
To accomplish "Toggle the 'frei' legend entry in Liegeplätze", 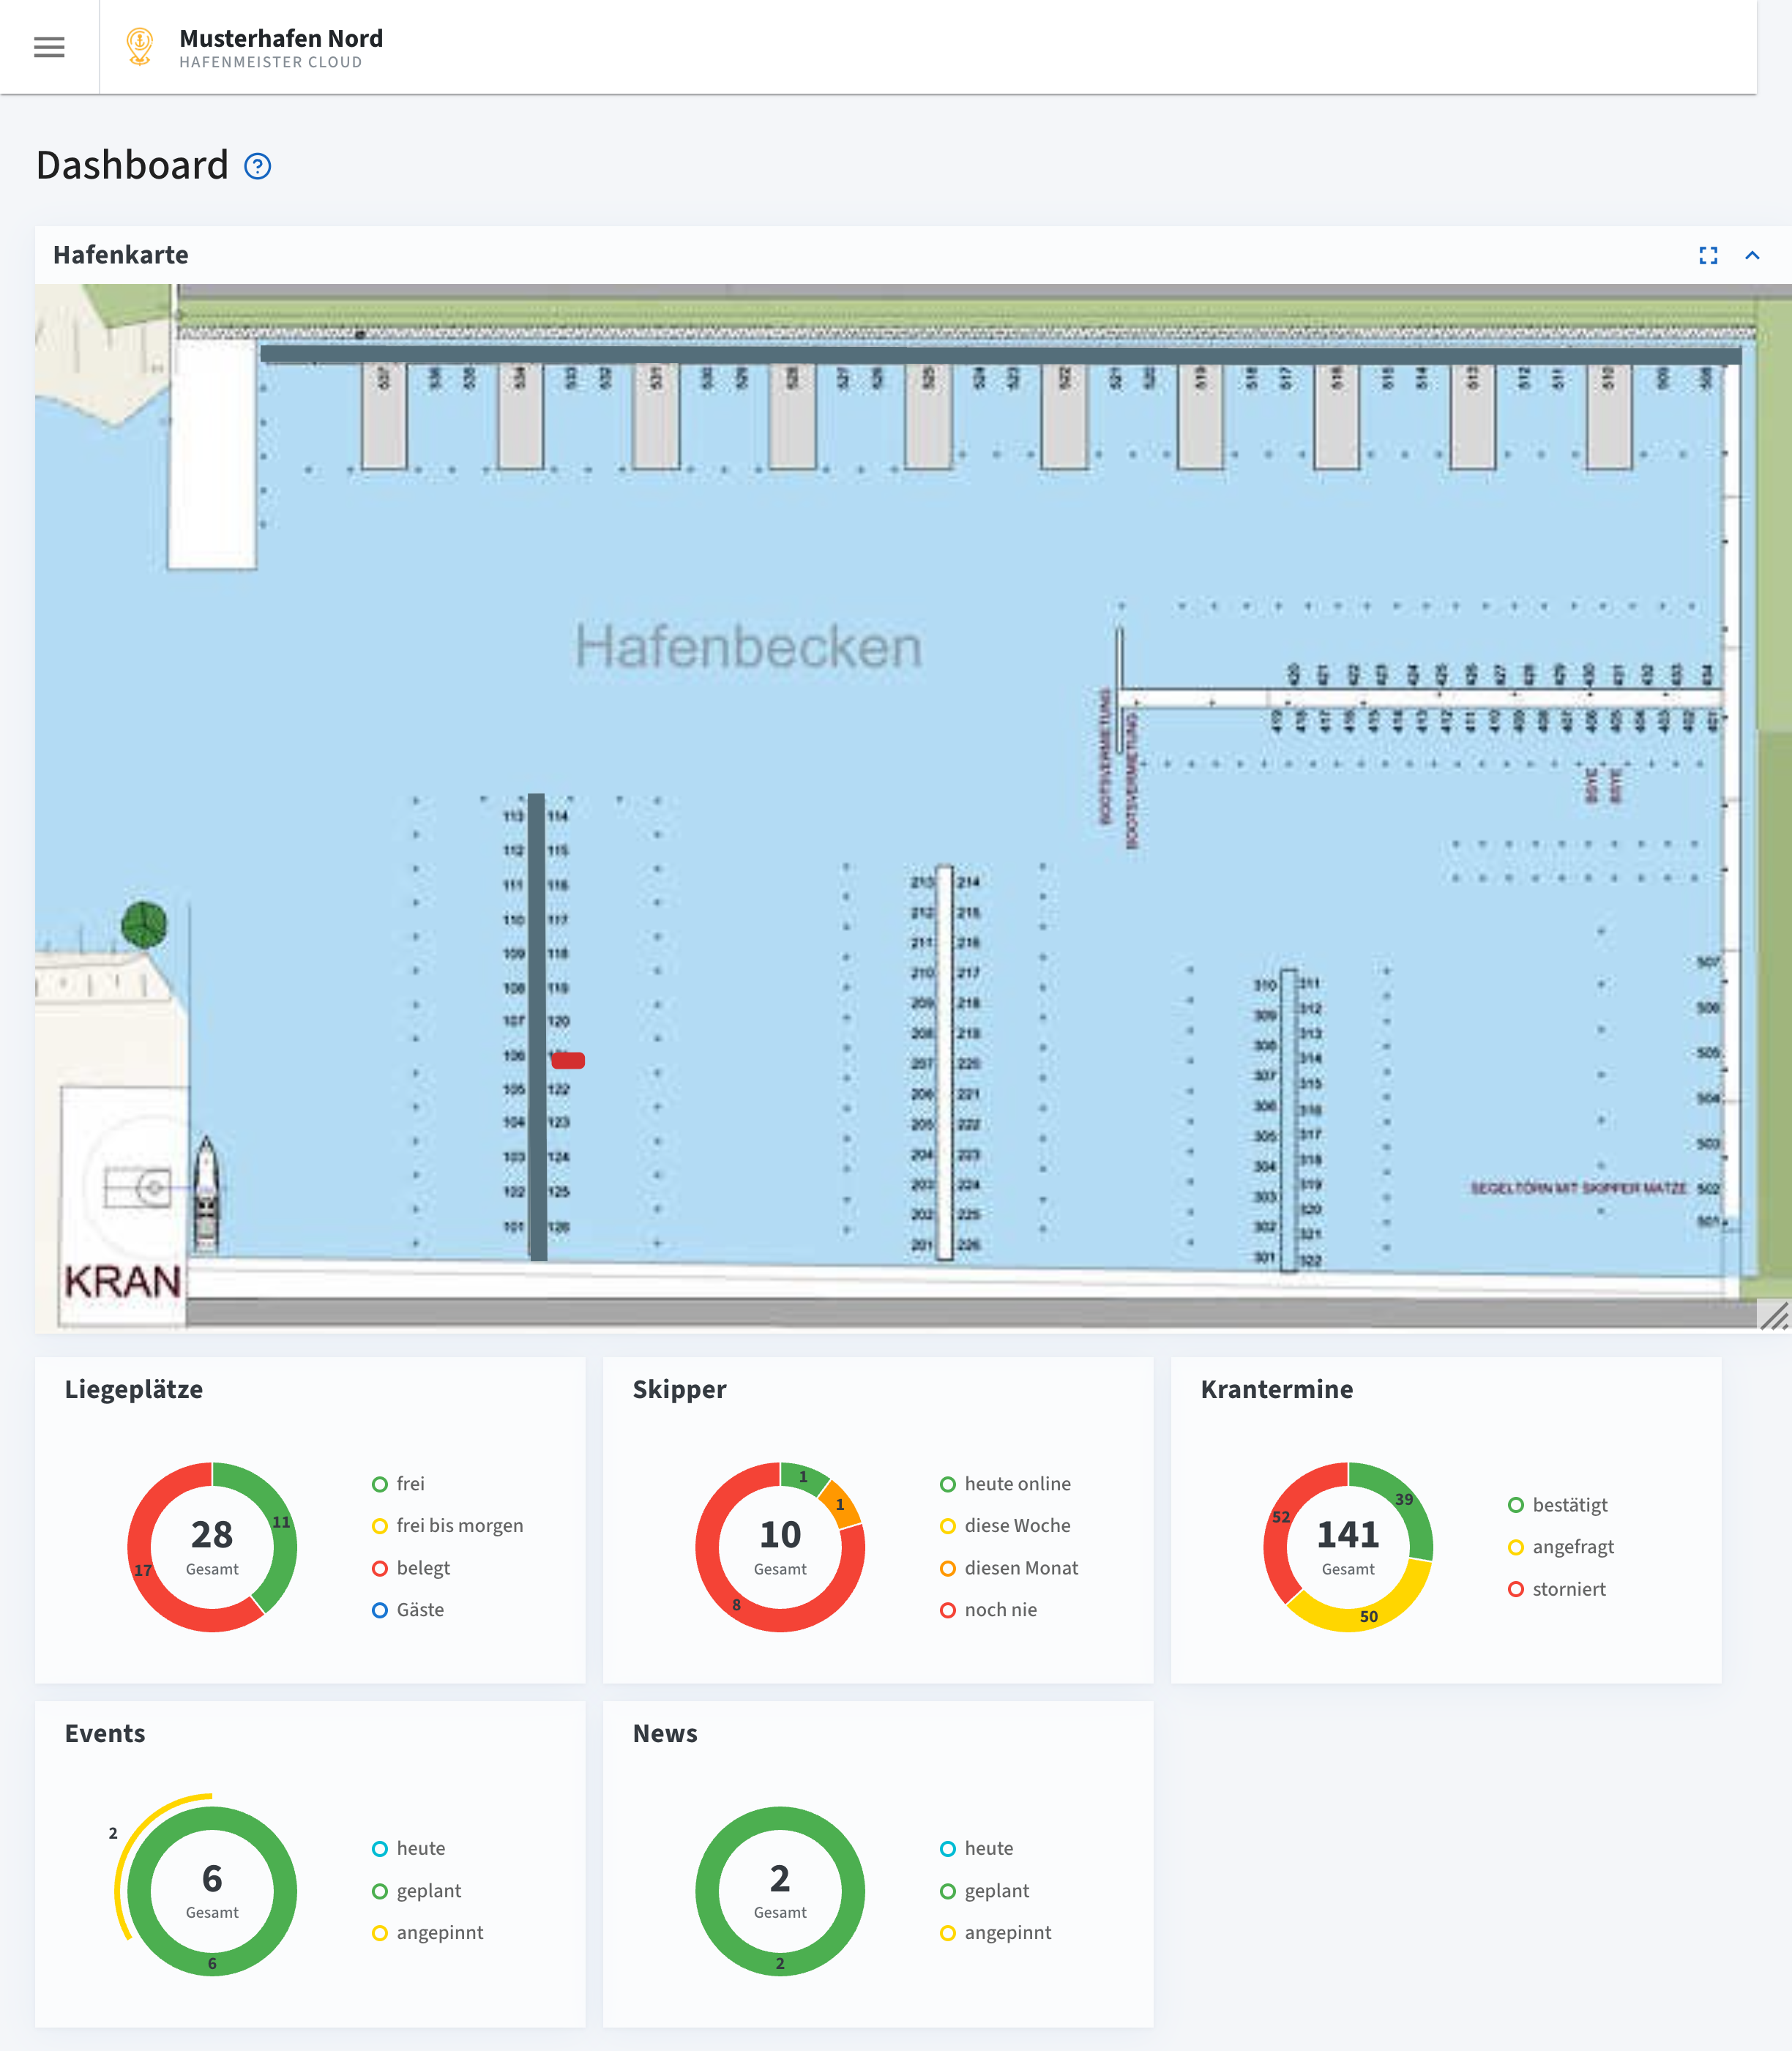I will pyautogui.click(x=403, y=1483).
